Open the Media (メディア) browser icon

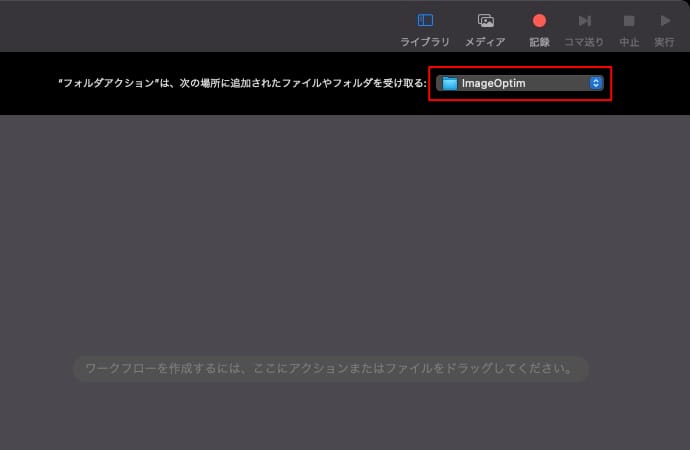coord(485,20)
